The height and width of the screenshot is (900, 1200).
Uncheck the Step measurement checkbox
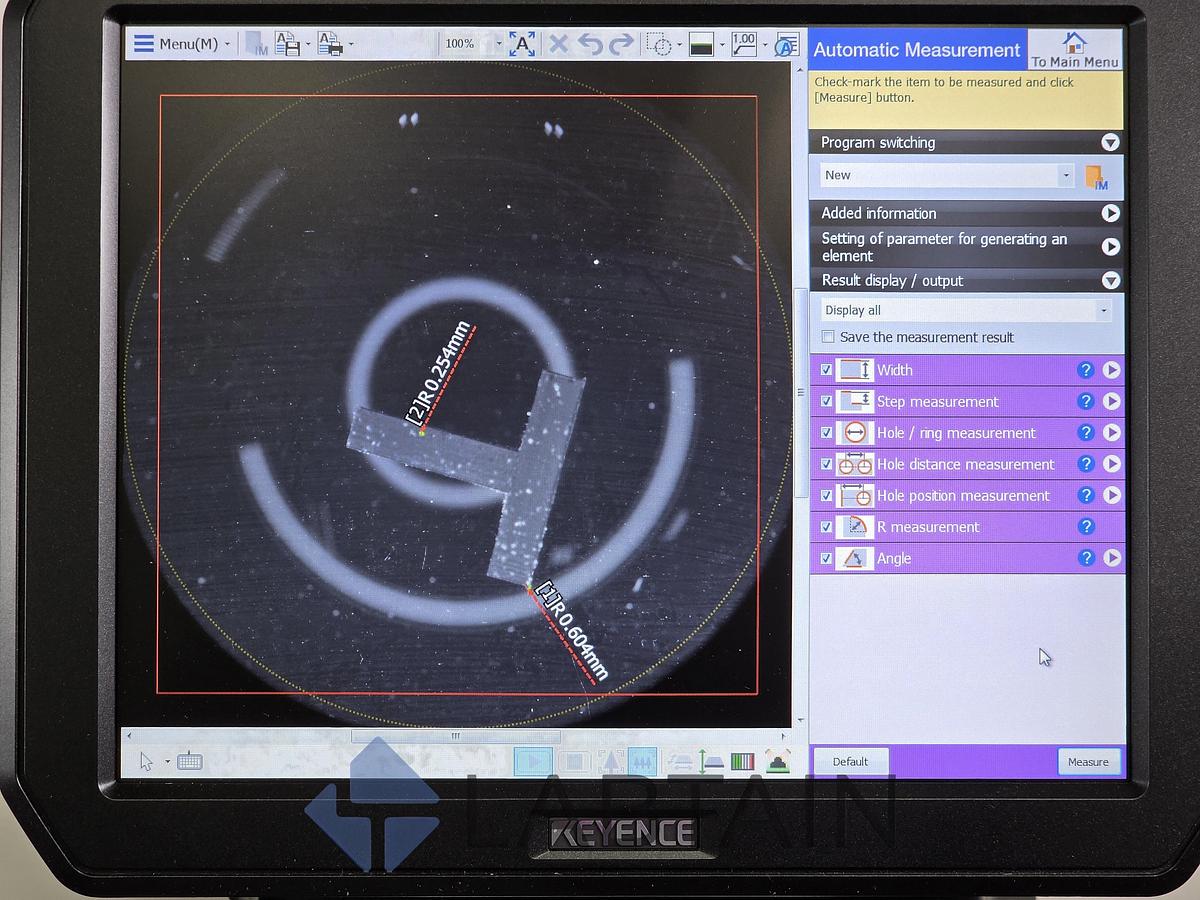(x=826, y=401)
